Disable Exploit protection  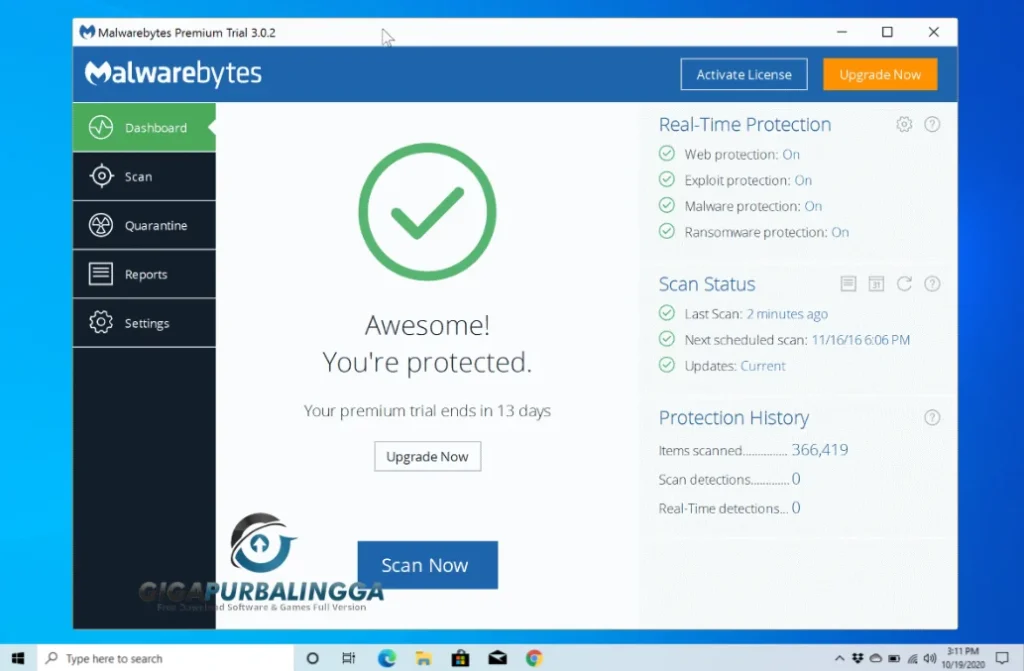(x=804, y=180)
